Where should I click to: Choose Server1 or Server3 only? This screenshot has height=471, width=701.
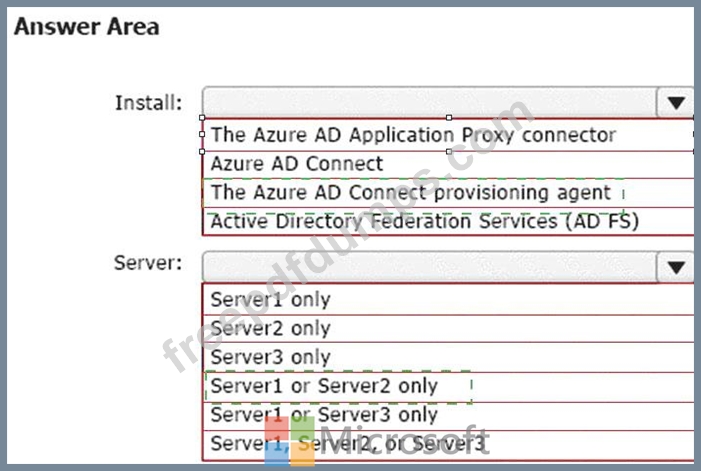324,414
